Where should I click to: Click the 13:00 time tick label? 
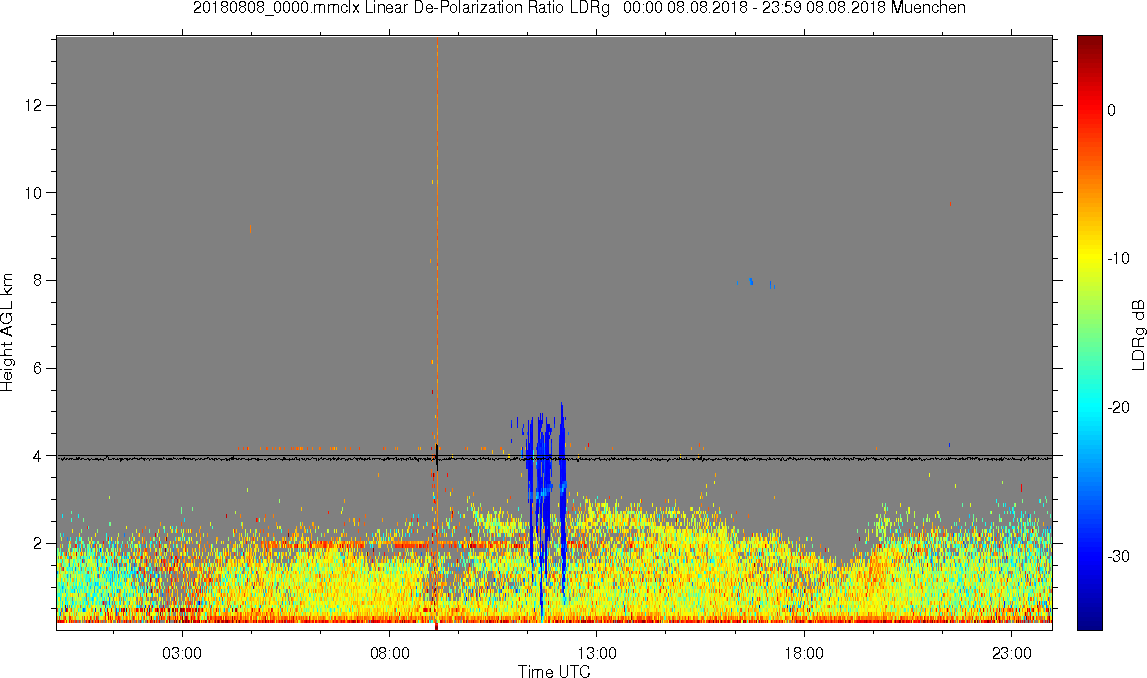597,653
